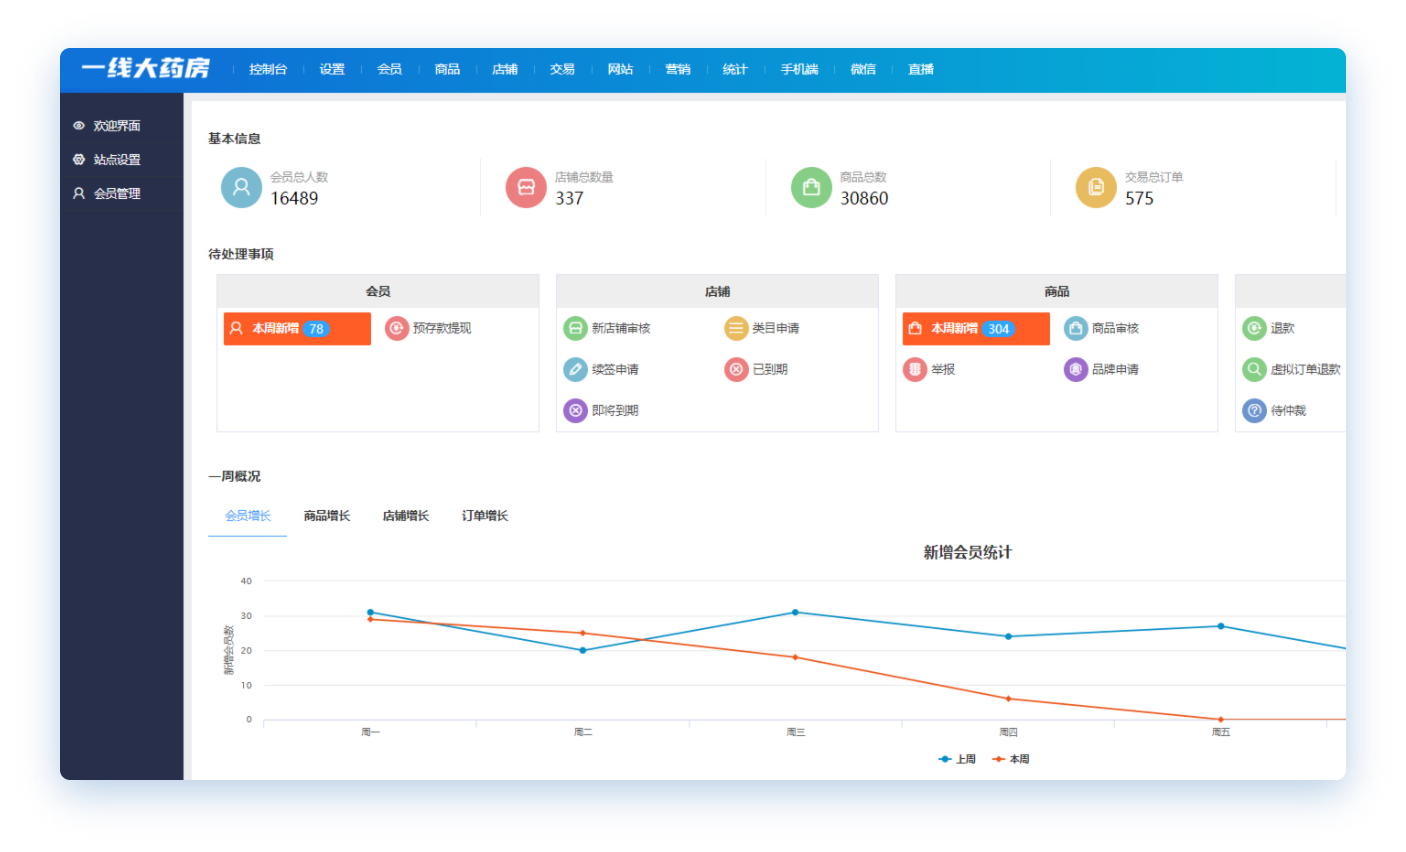Image resolution: width=1406 pixels, height=852 pixels.
Task: Click the 交易总订单 orders icon
Action: pos(1096,187)
